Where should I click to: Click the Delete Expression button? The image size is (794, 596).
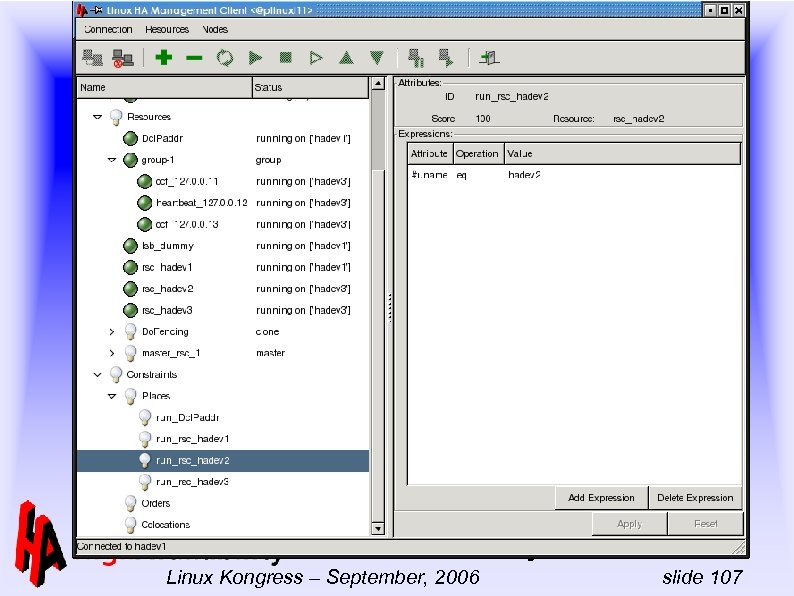coord(695,498)
